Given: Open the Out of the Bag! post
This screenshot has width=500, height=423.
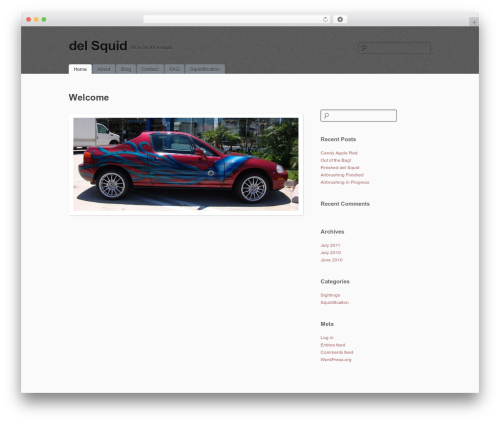Looking at the screenshot, I should click(336, 160).
